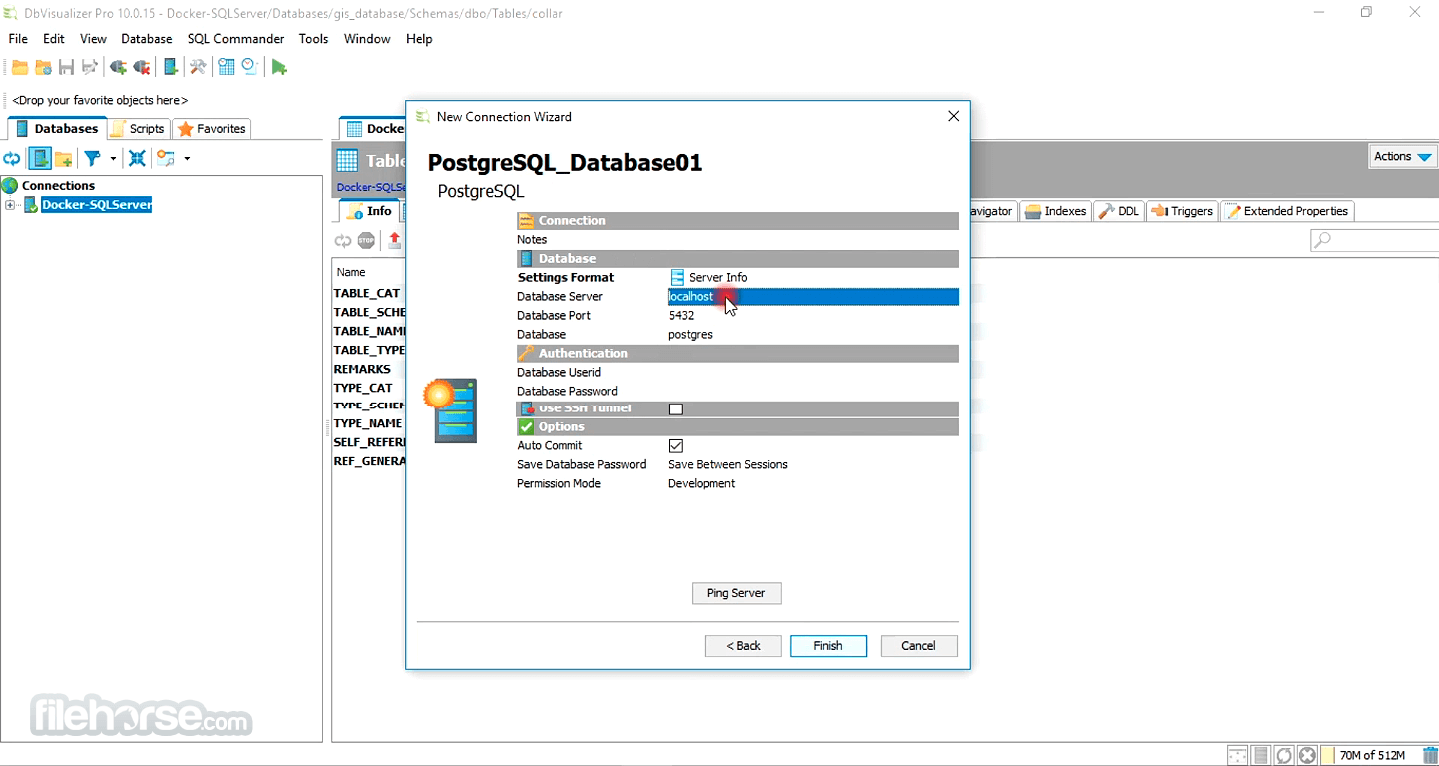Click the red export arrow icon in object view
Viewport: 1439px width, 766px height.
395,240
